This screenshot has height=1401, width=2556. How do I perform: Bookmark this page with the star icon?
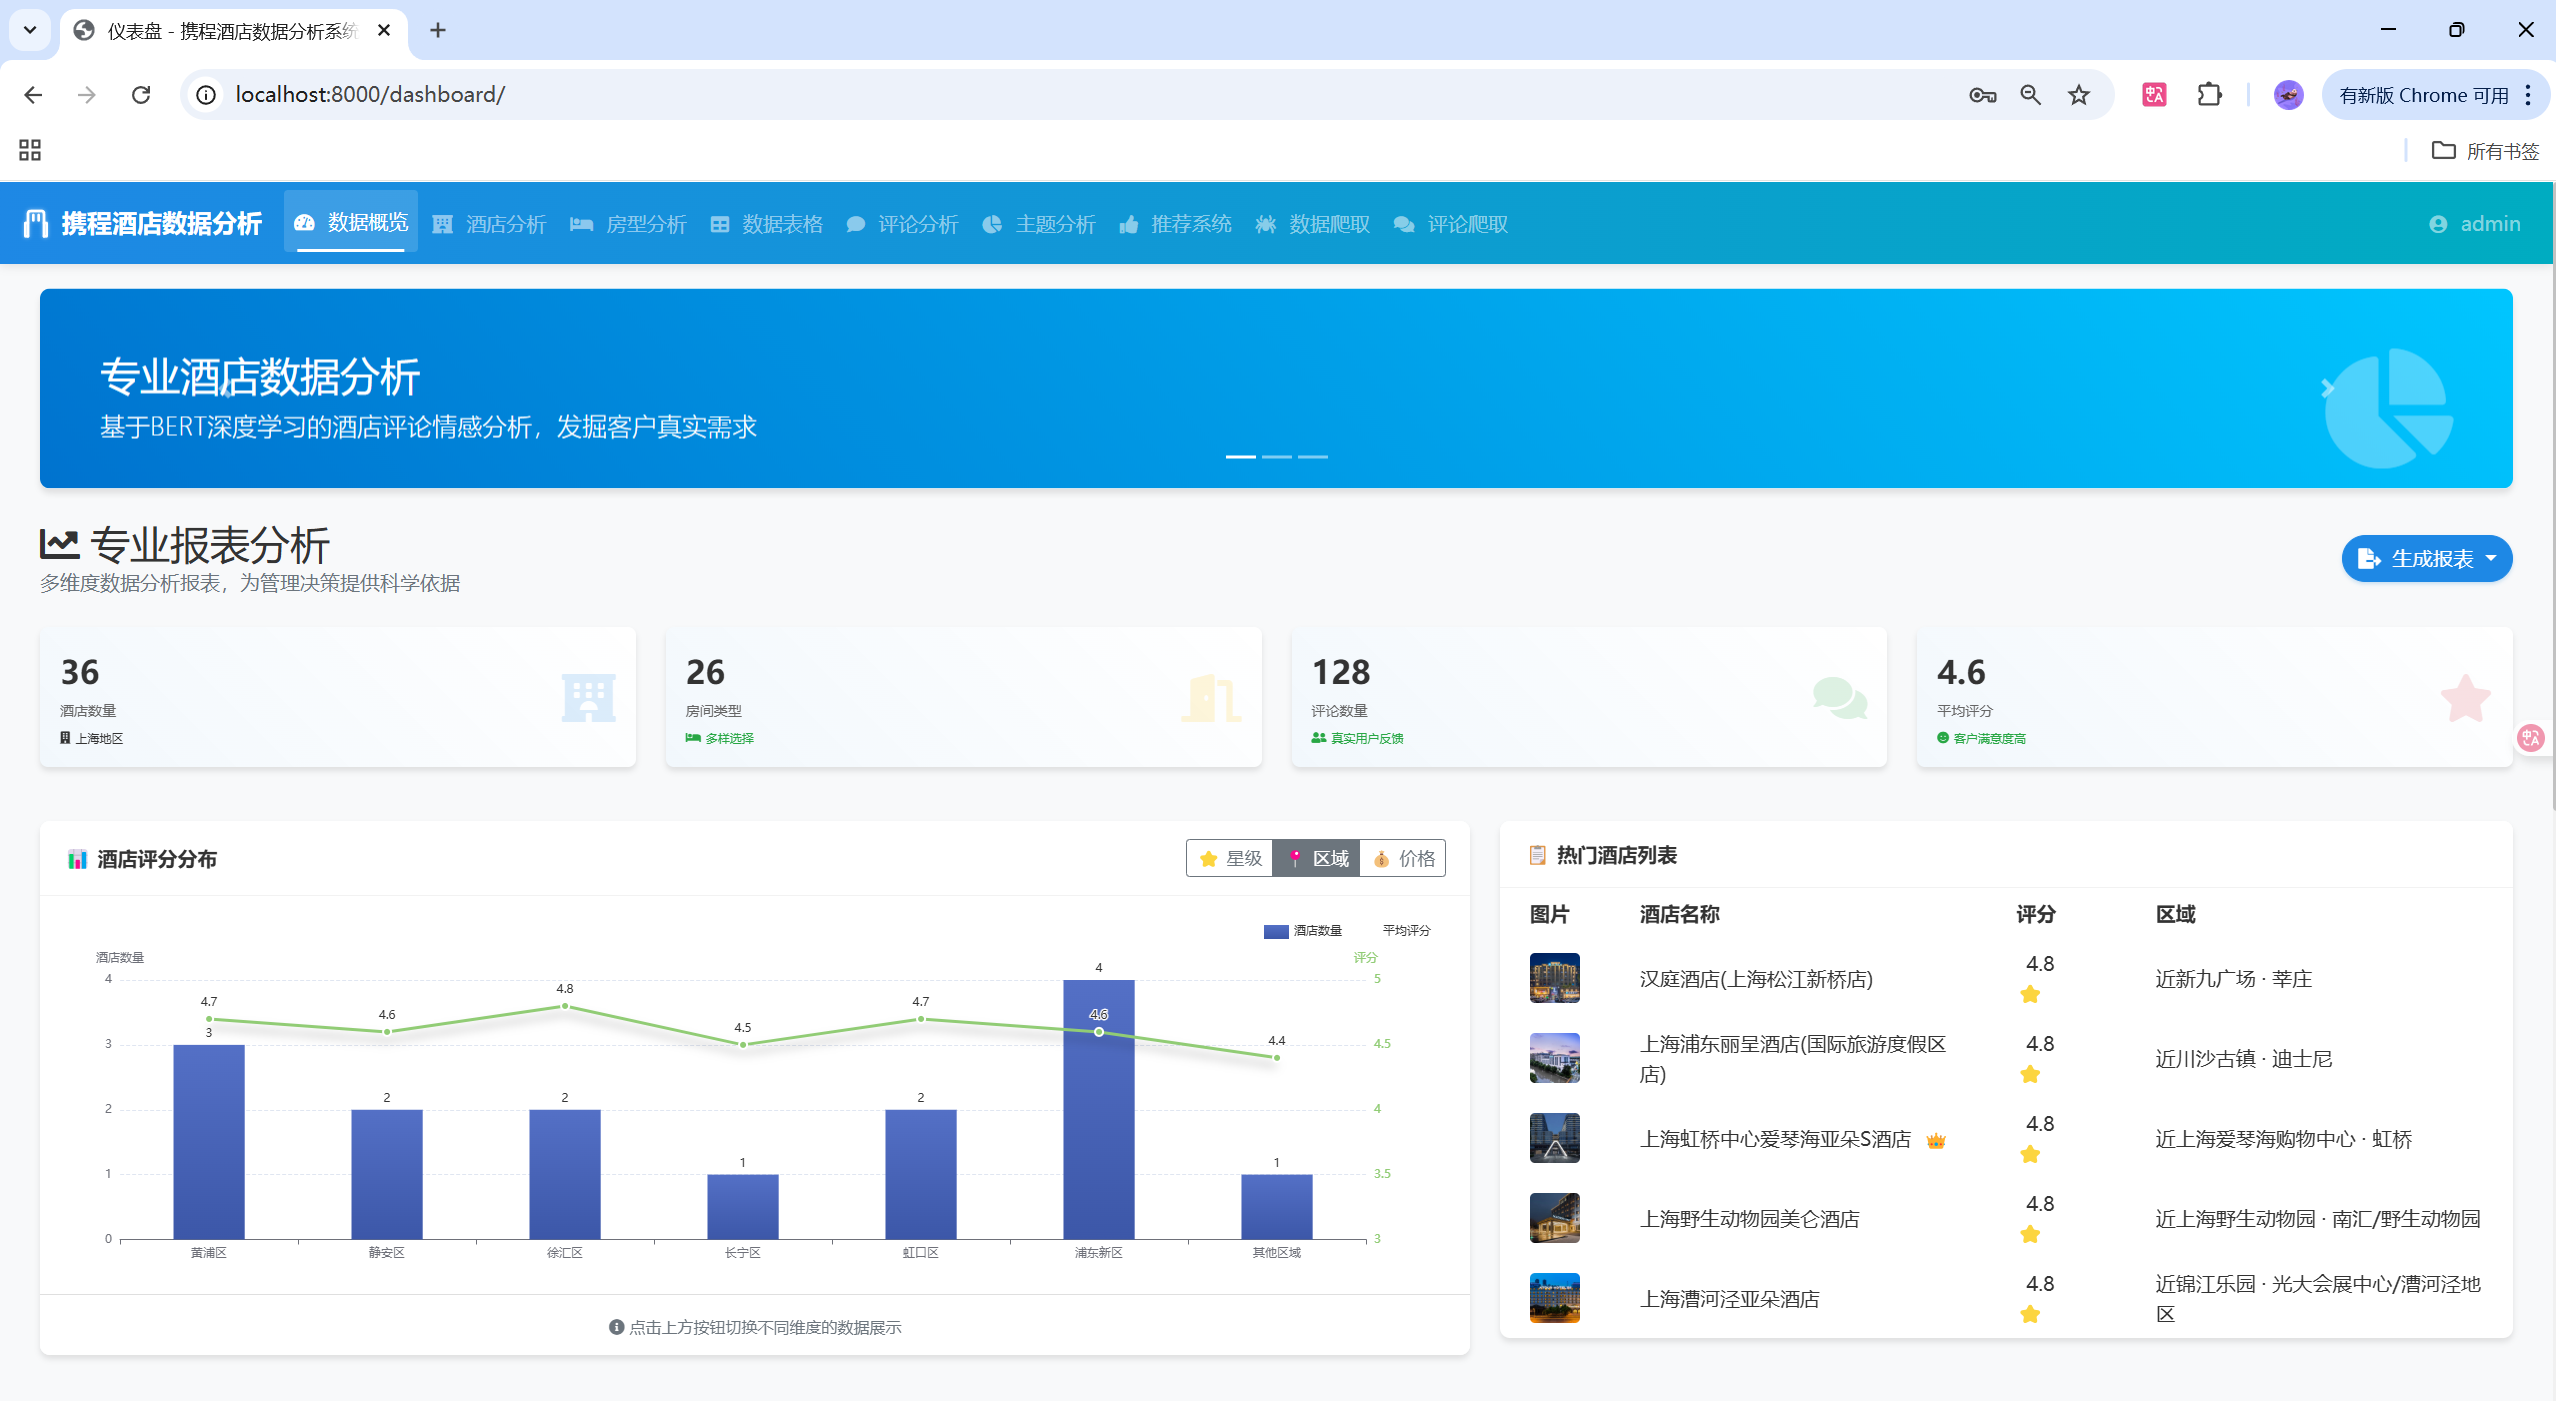click(2079, 95)
